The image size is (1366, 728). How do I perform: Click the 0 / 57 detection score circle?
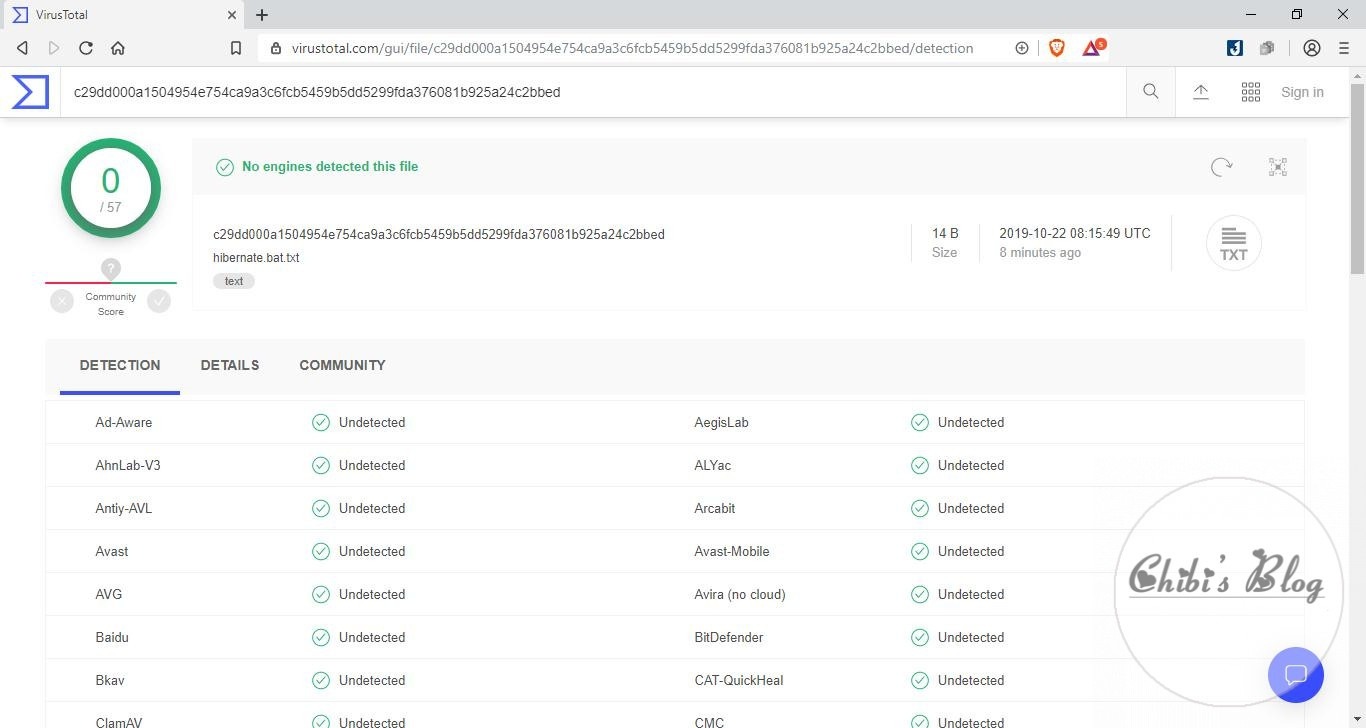[111, 188]
